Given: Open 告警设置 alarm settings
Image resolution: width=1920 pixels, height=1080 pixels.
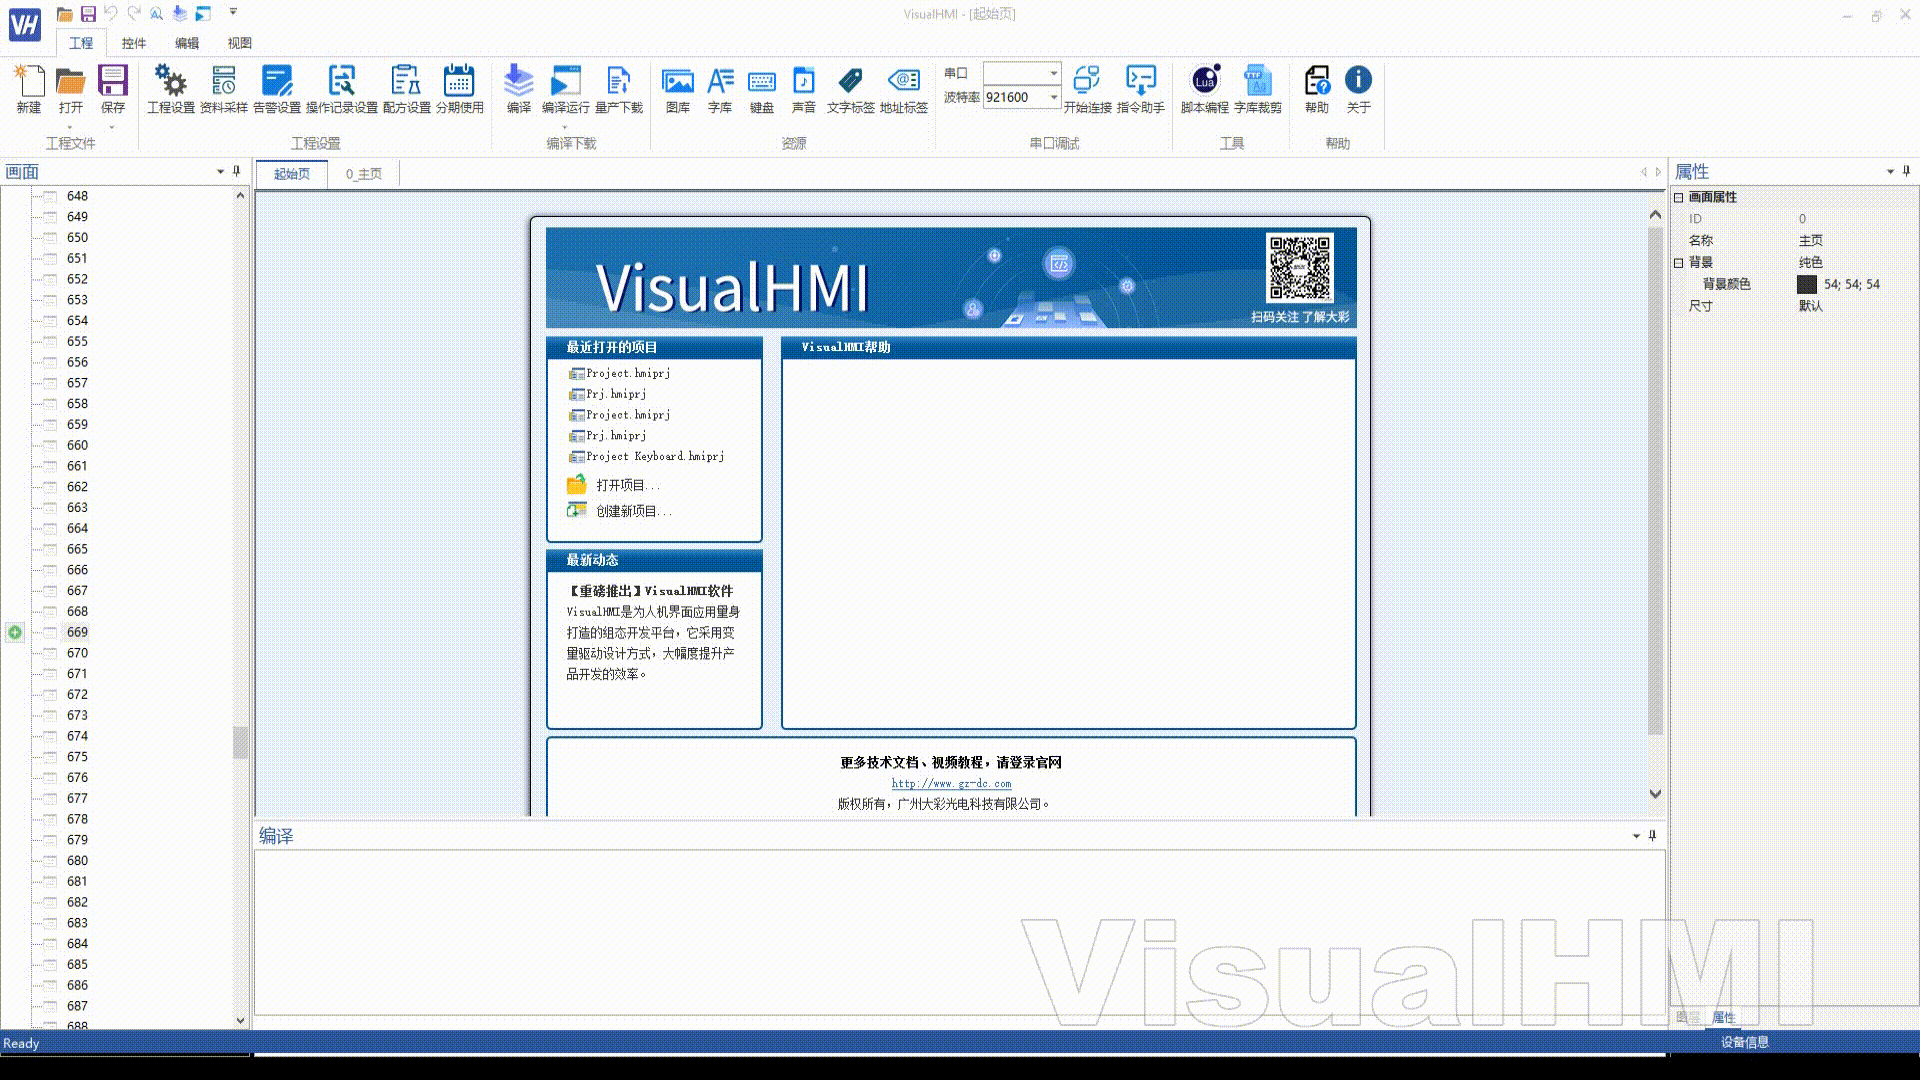Looking at the screenshot, I should click(x=277, y=90).
